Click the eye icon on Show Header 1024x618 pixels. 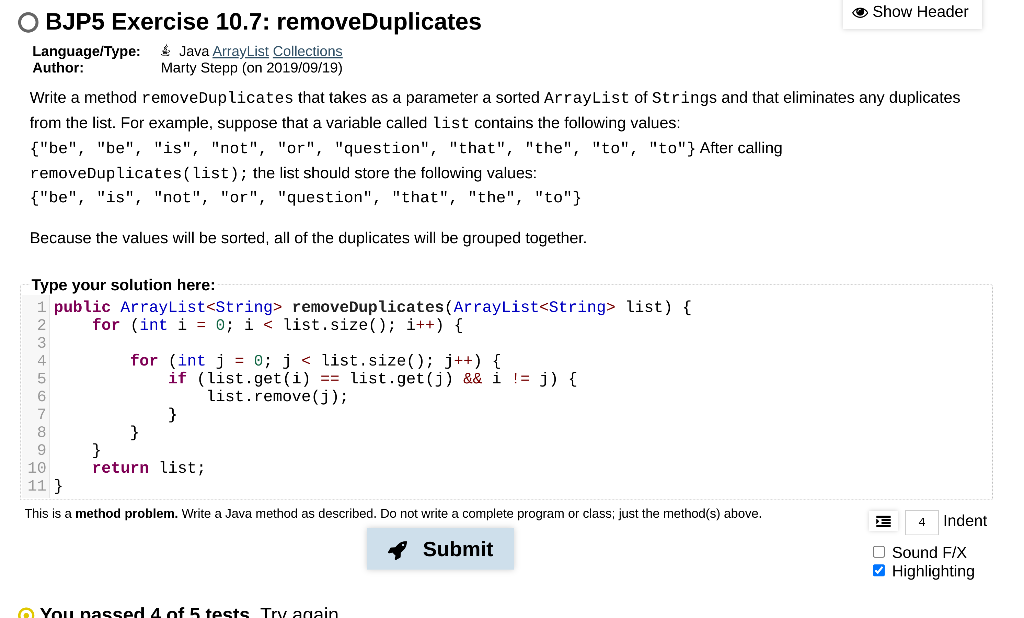860,12
